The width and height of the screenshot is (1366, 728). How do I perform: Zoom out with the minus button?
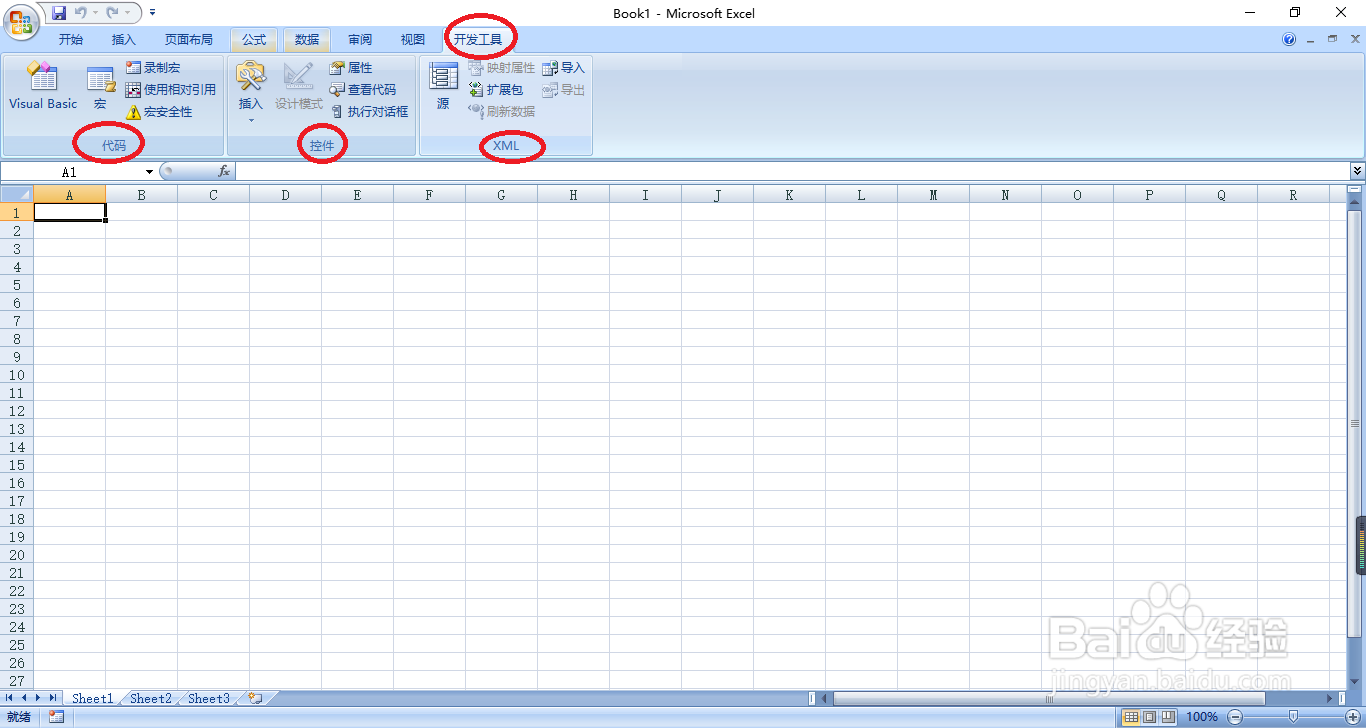(x=1235, y=717)
